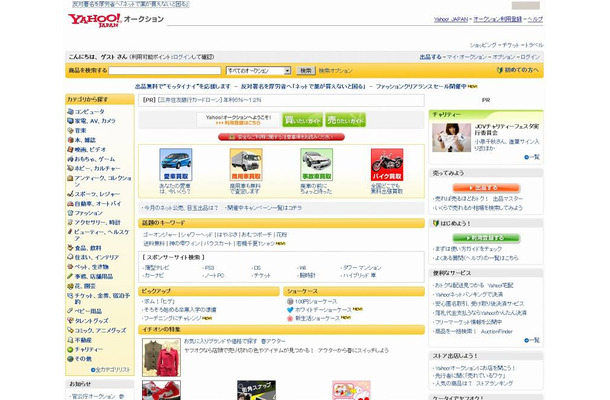This screenshot has width=610, height=400.
Task: Click the green 売りたいガイド button
Action: point(345,120)
